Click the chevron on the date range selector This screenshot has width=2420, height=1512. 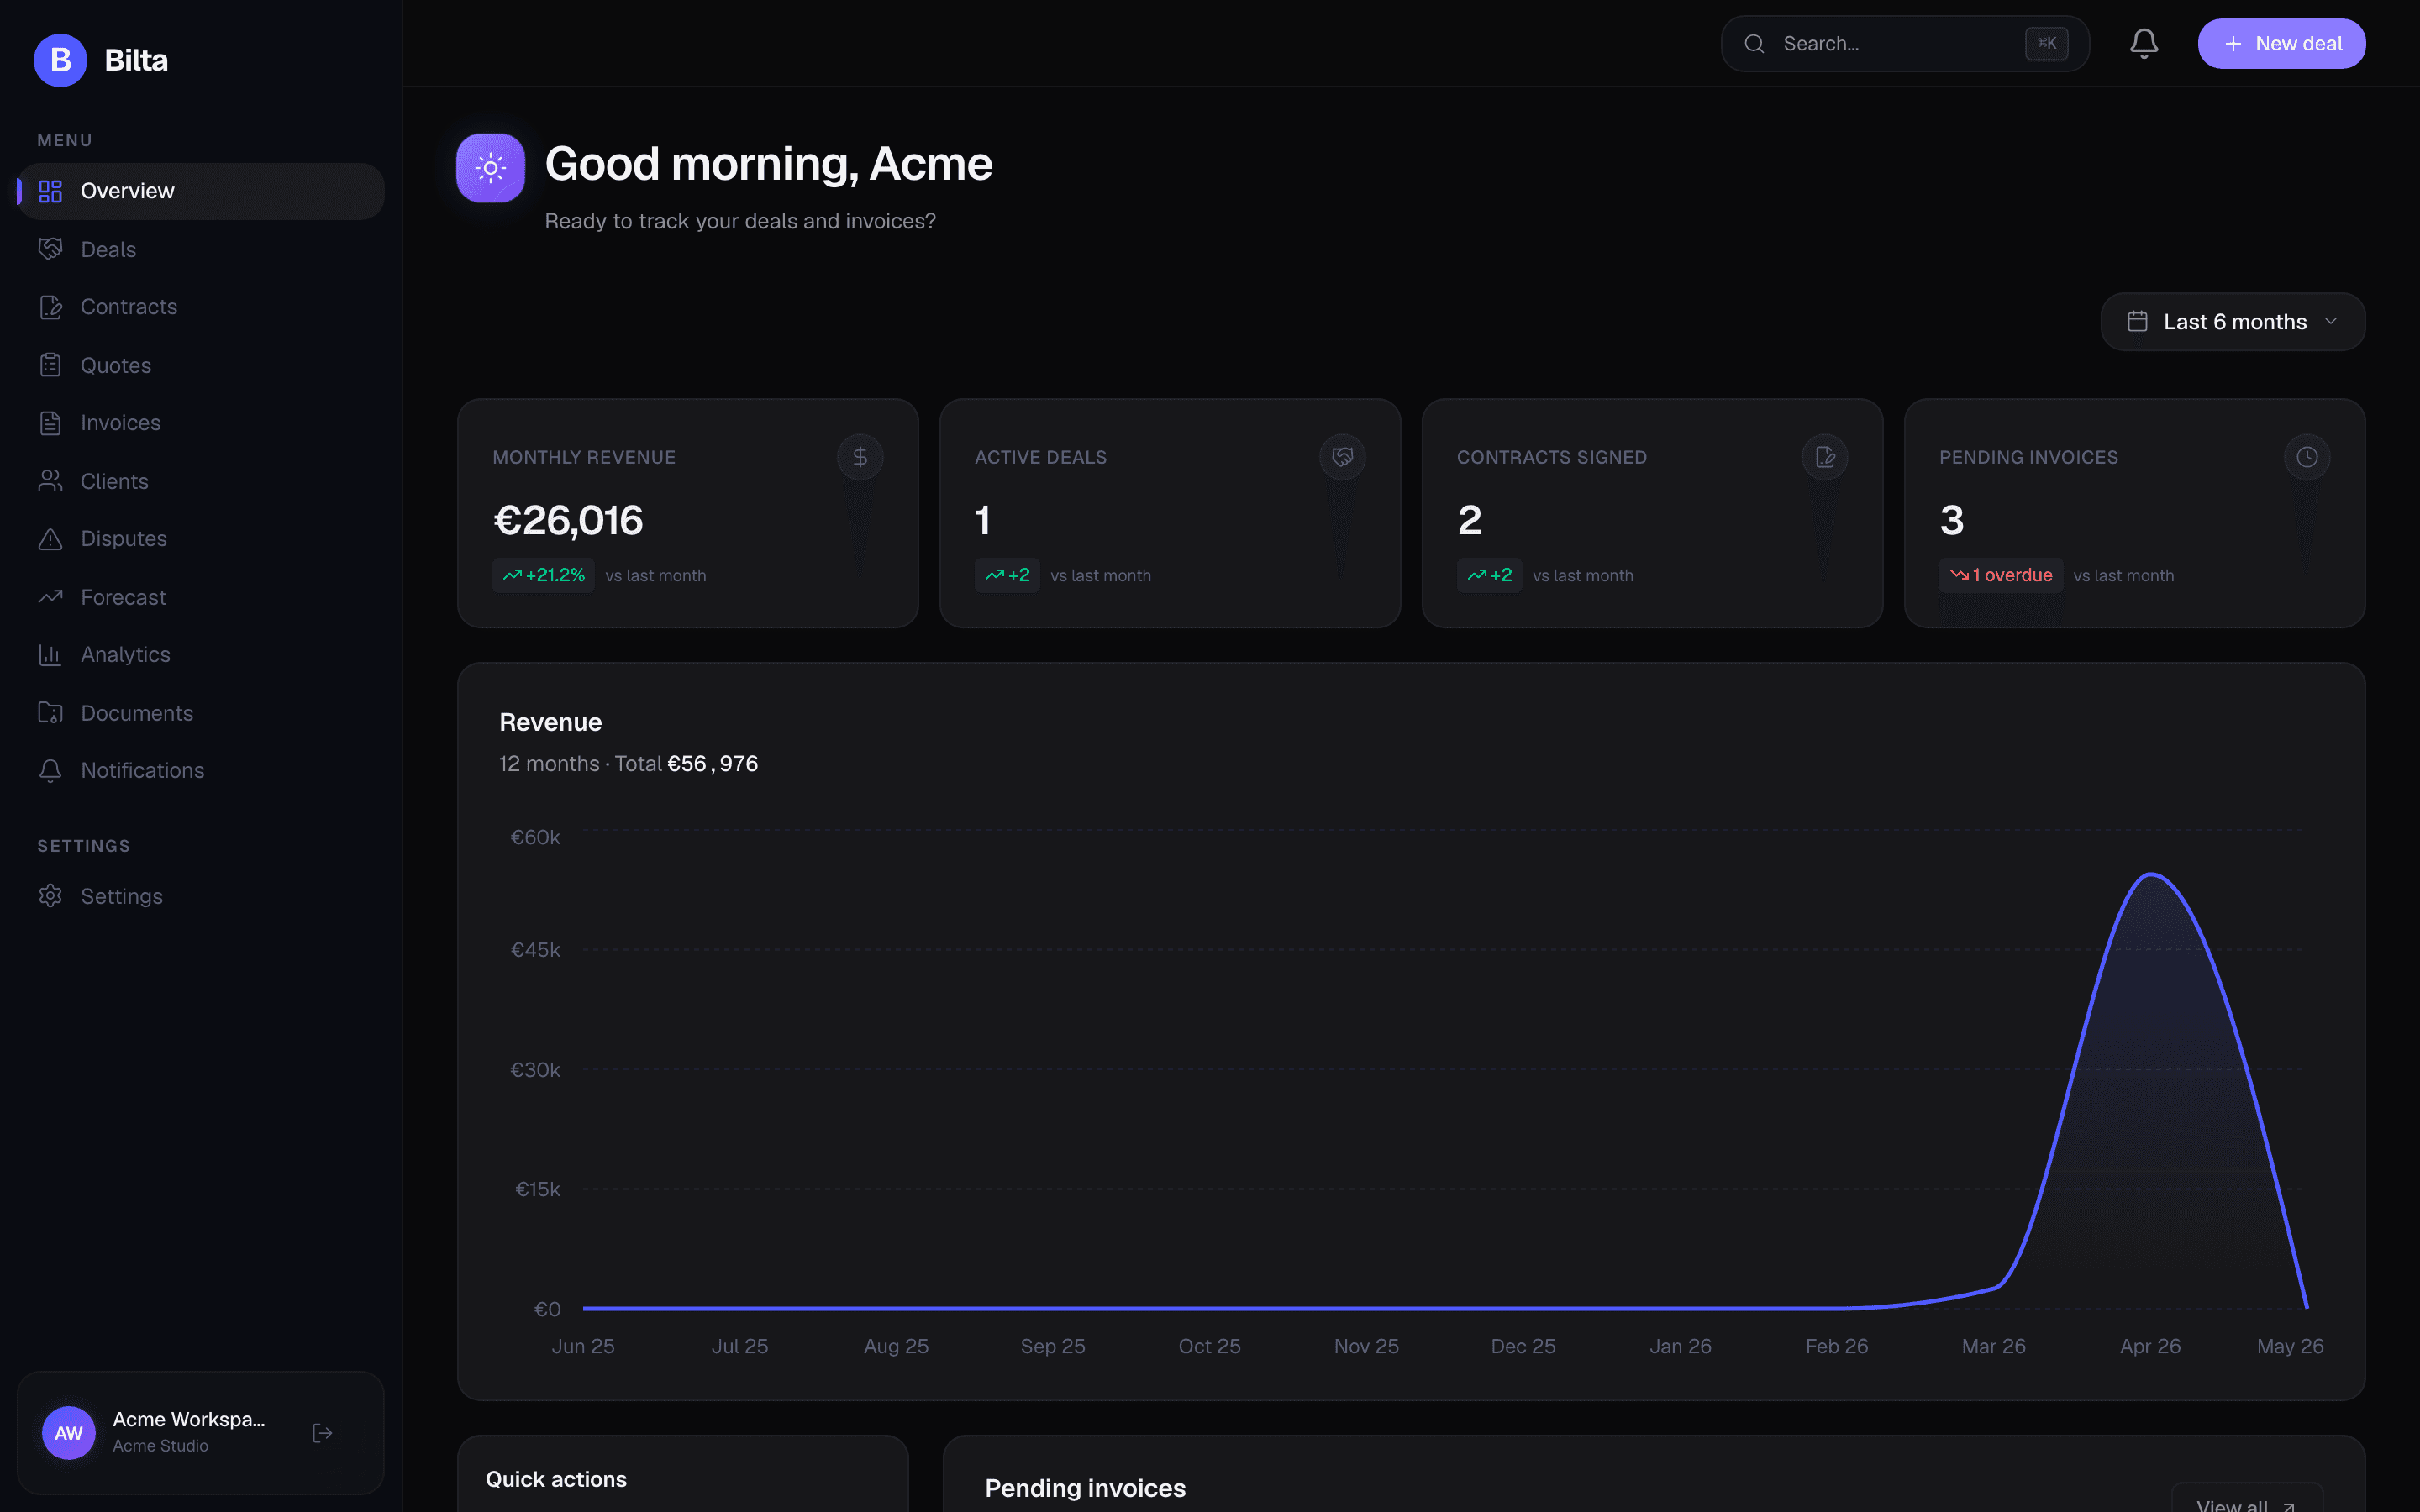pos(2331,321)
